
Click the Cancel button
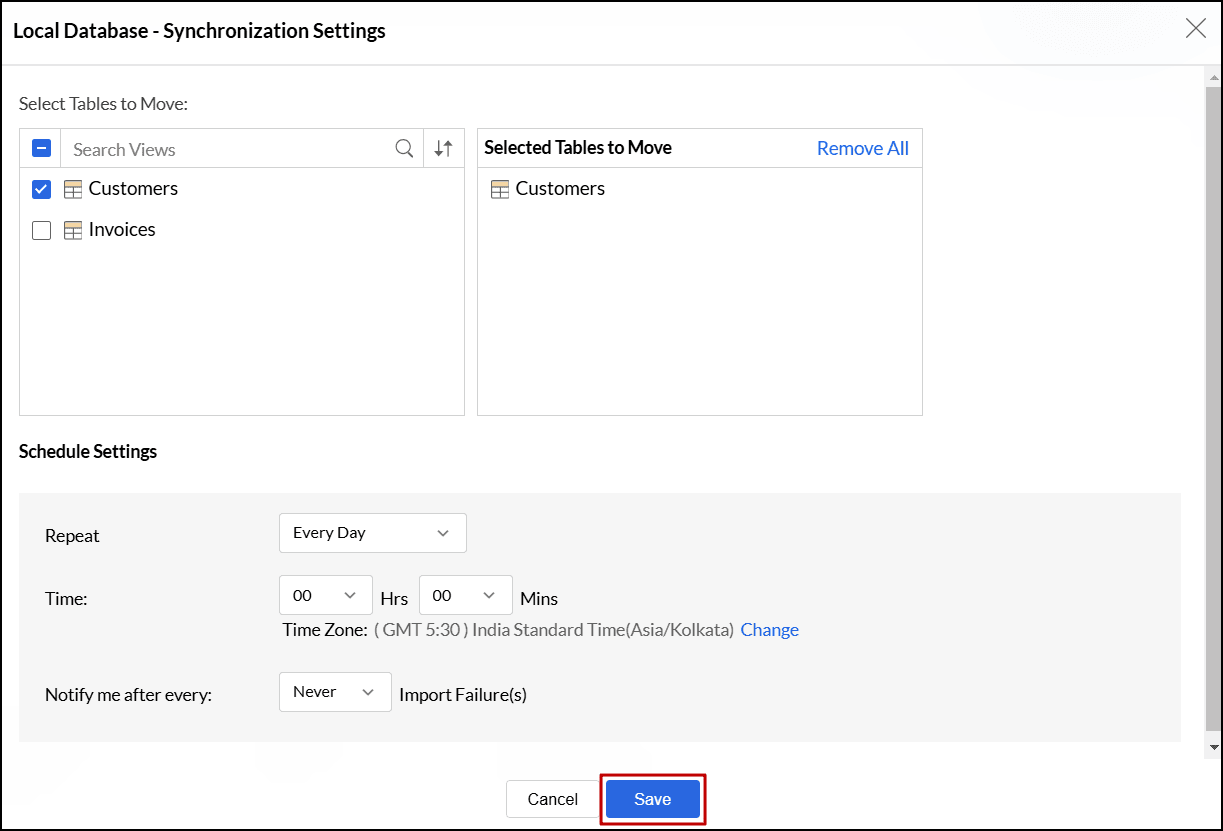click(551, 799)
